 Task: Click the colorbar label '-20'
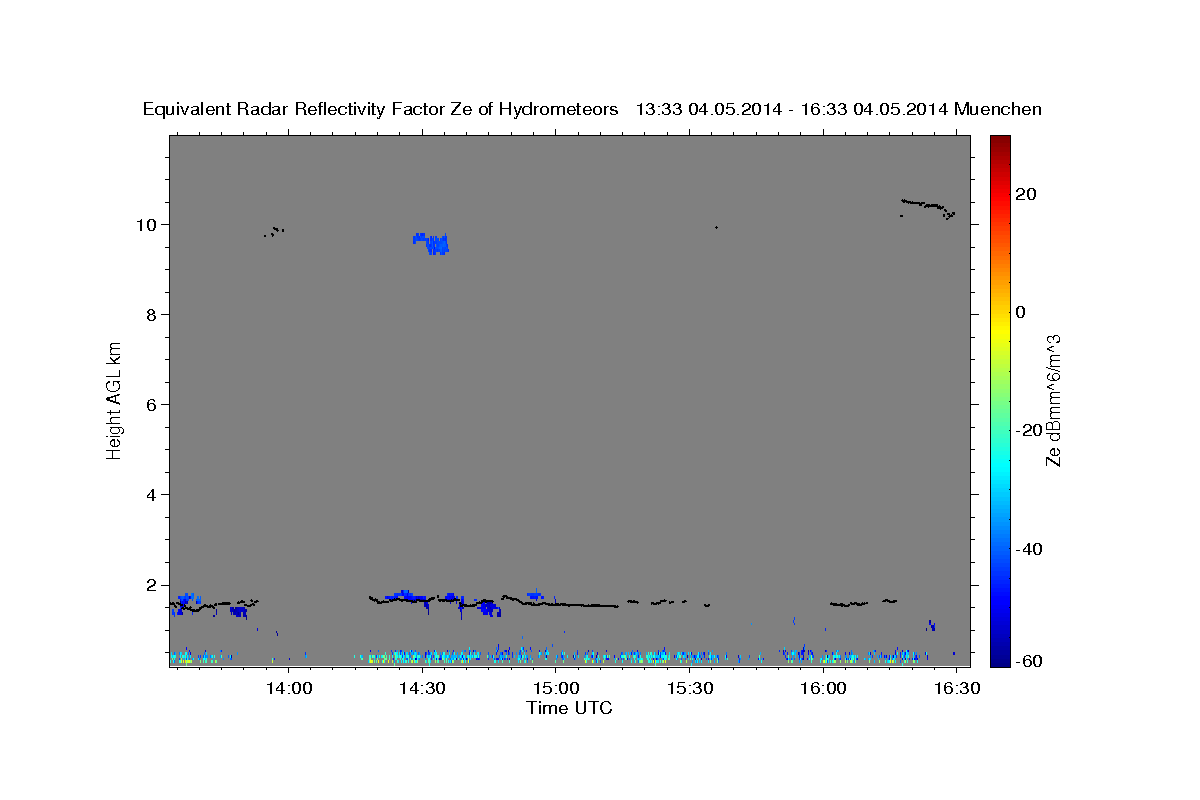[1028, 430]
